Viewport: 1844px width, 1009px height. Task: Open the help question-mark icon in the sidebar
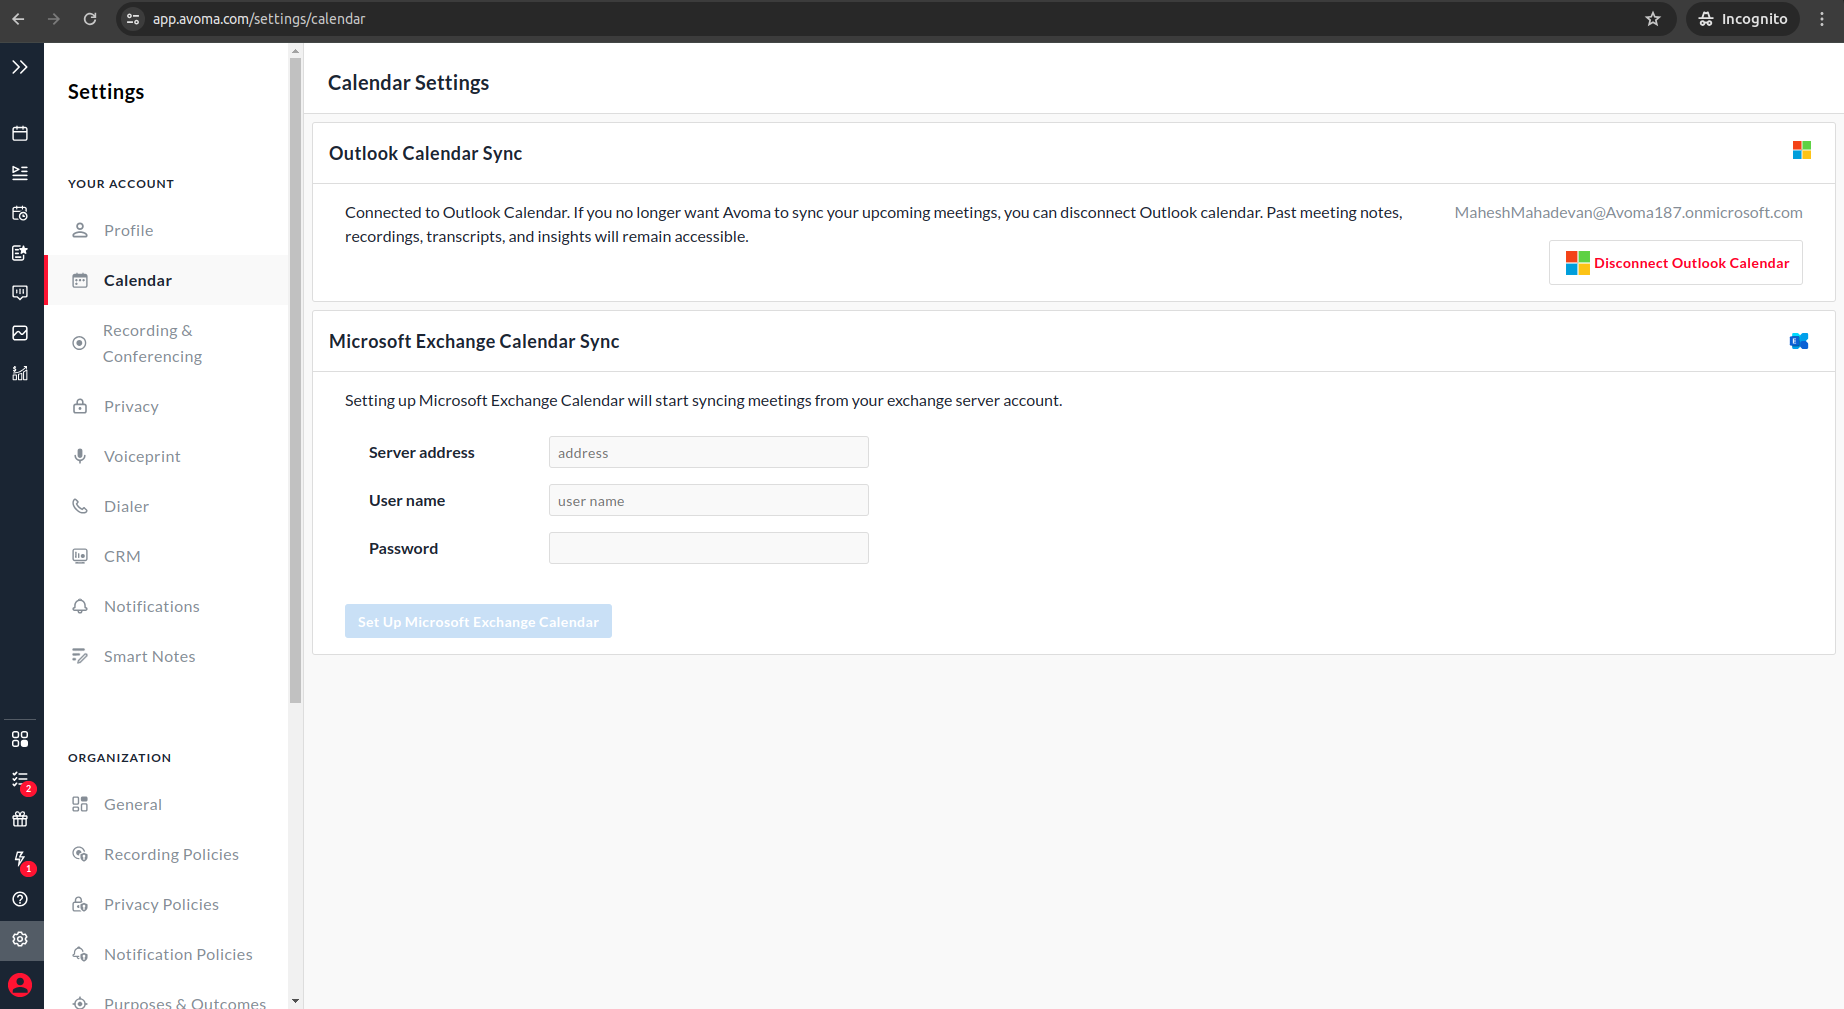(21, 899)
